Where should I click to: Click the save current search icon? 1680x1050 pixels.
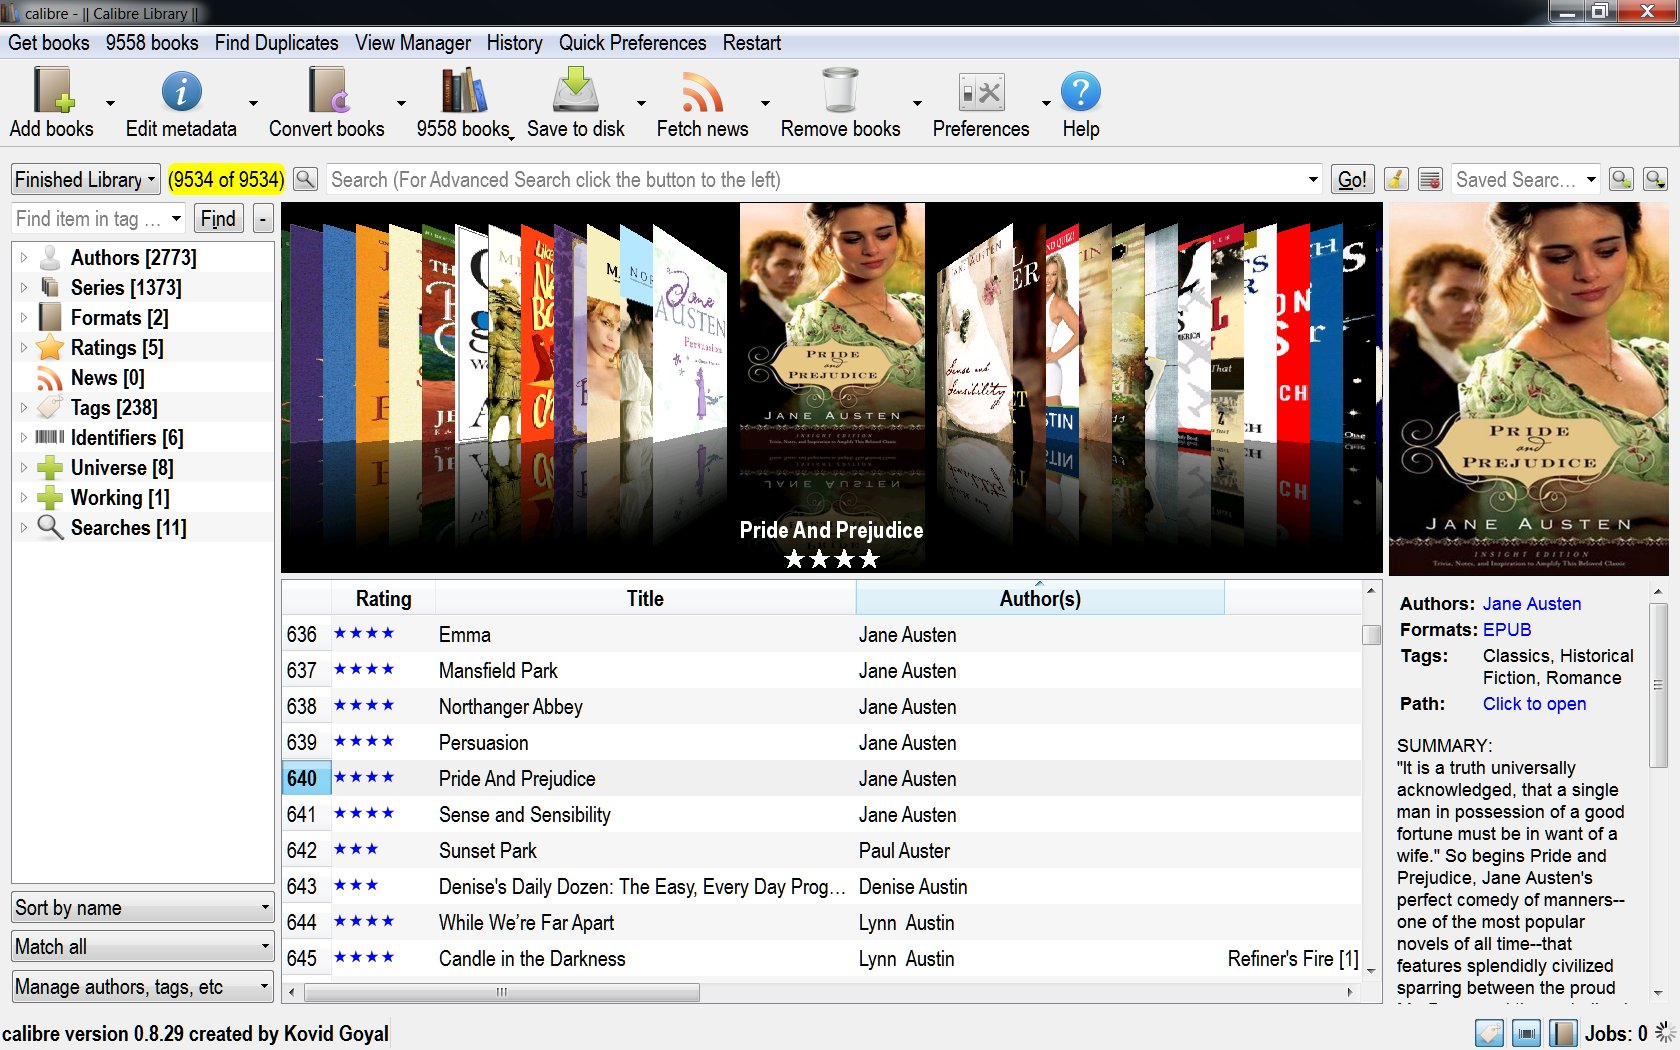(x=1656, y=179)
